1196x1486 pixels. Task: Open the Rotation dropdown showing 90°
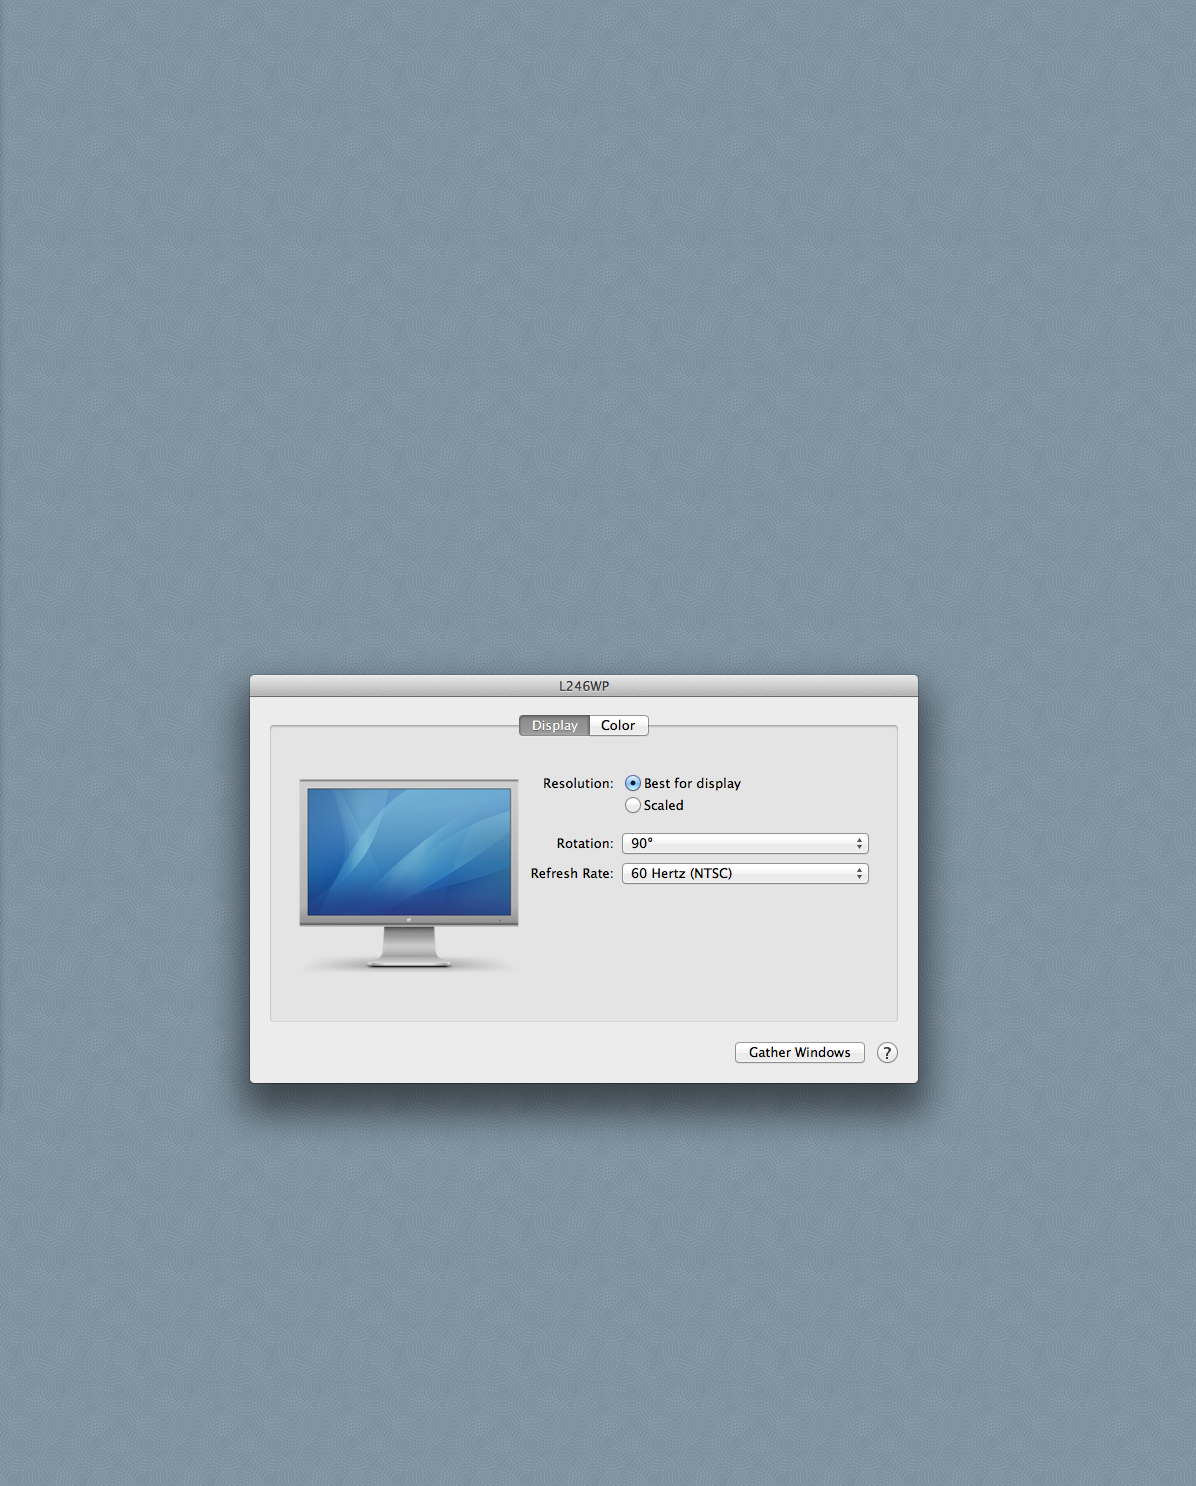[x=745, y=844]
